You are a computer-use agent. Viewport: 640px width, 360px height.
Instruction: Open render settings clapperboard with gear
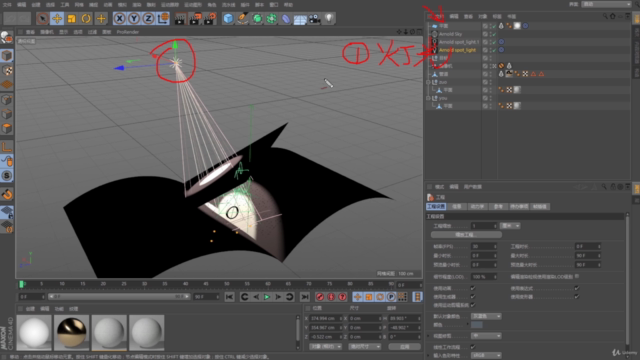pos(210,18)
